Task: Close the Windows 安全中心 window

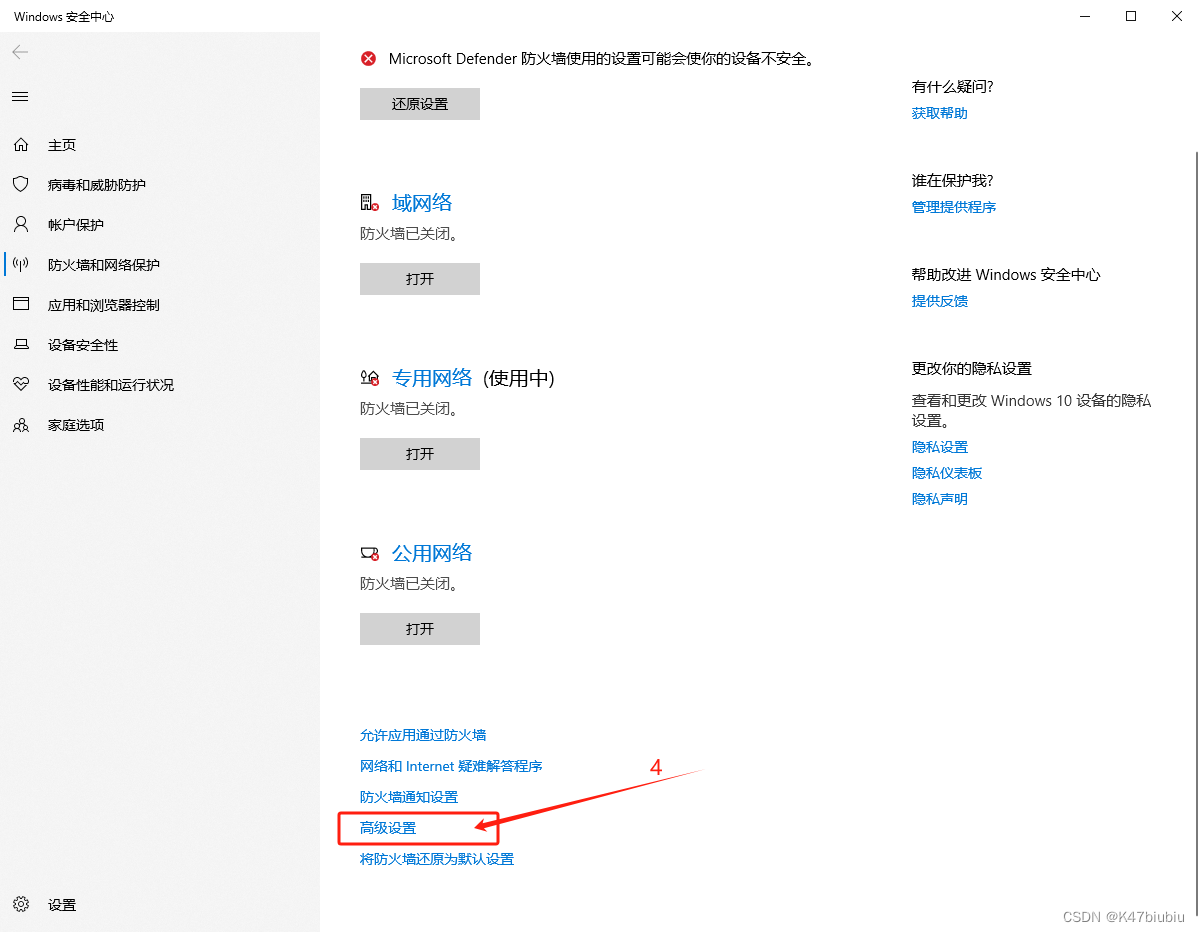Action: (x=1177, y=16)
